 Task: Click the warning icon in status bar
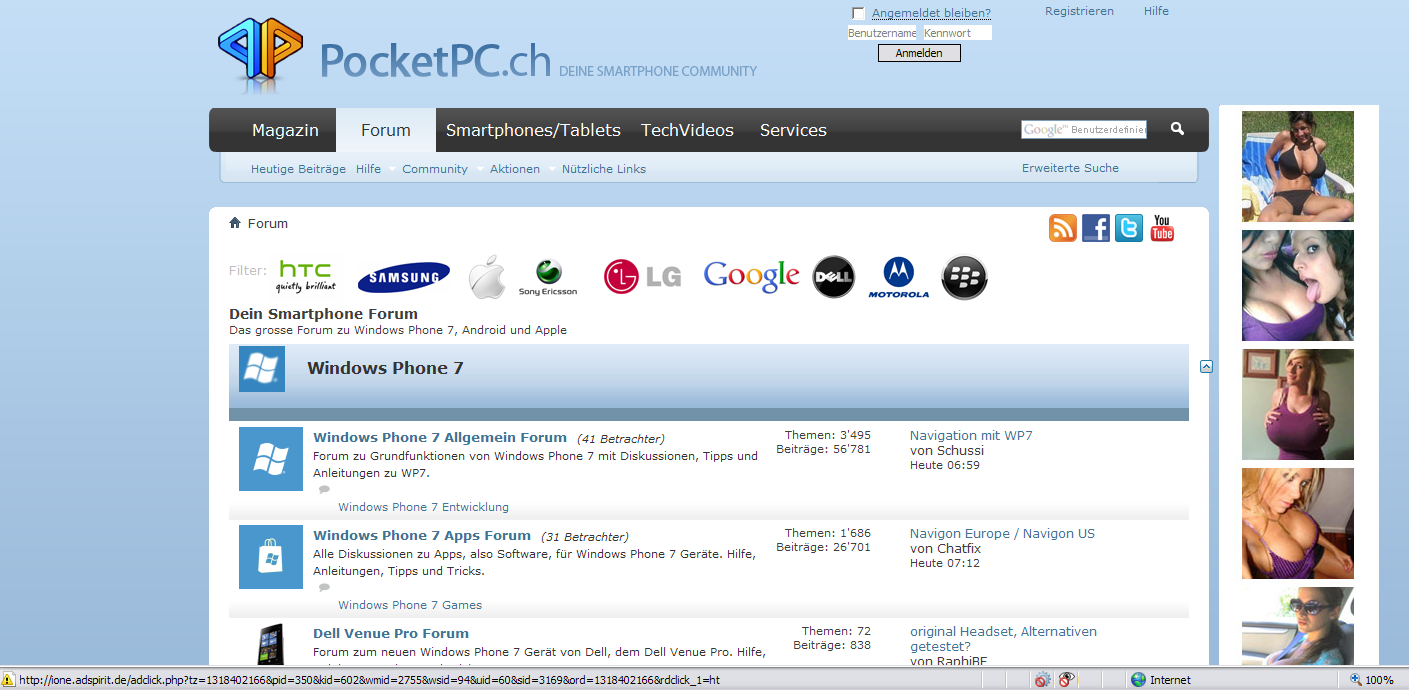click(x=8, y=680)
